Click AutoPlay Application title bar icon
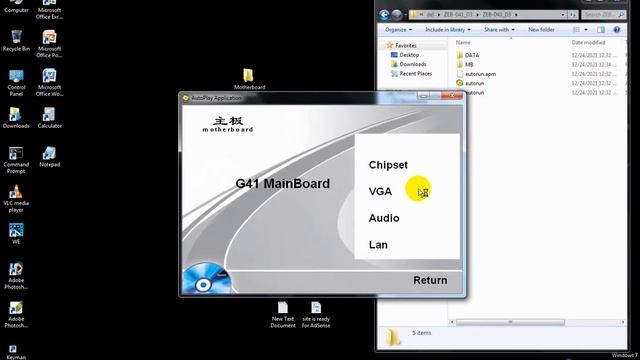This screenshot has width=640, height=360. pyautogui.click(x=186, y=98)
